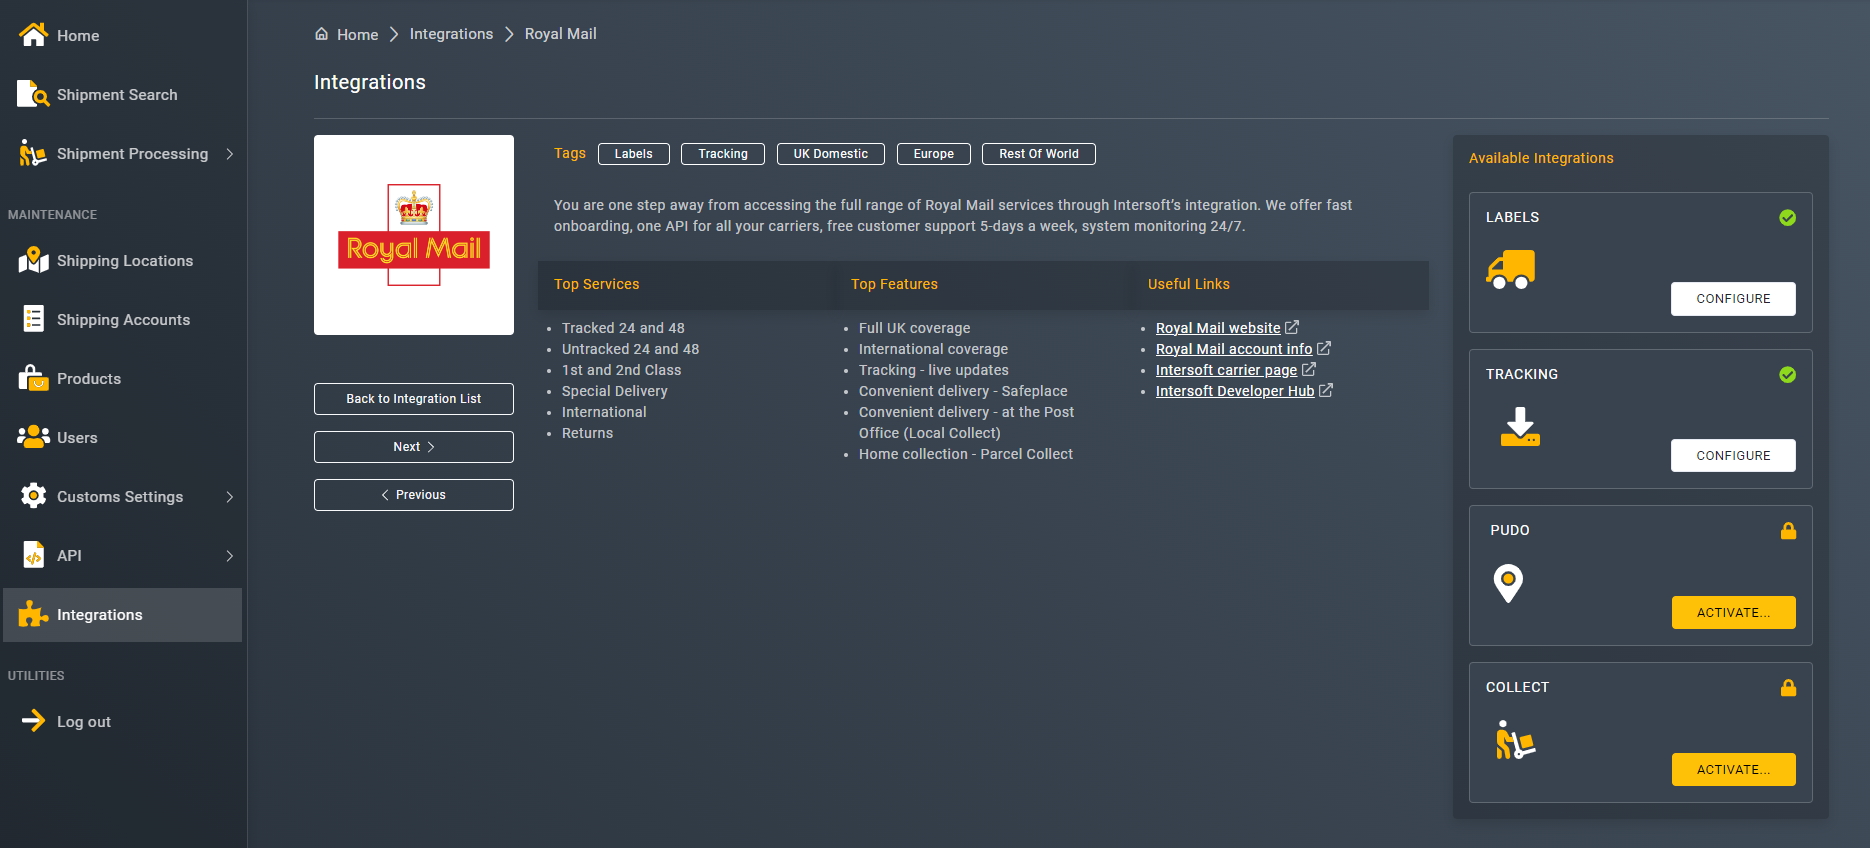This screenshot has width=1870, height=848.
Task: Click external link icon beside Intersoft carrier page
Action: [1309, 369]
